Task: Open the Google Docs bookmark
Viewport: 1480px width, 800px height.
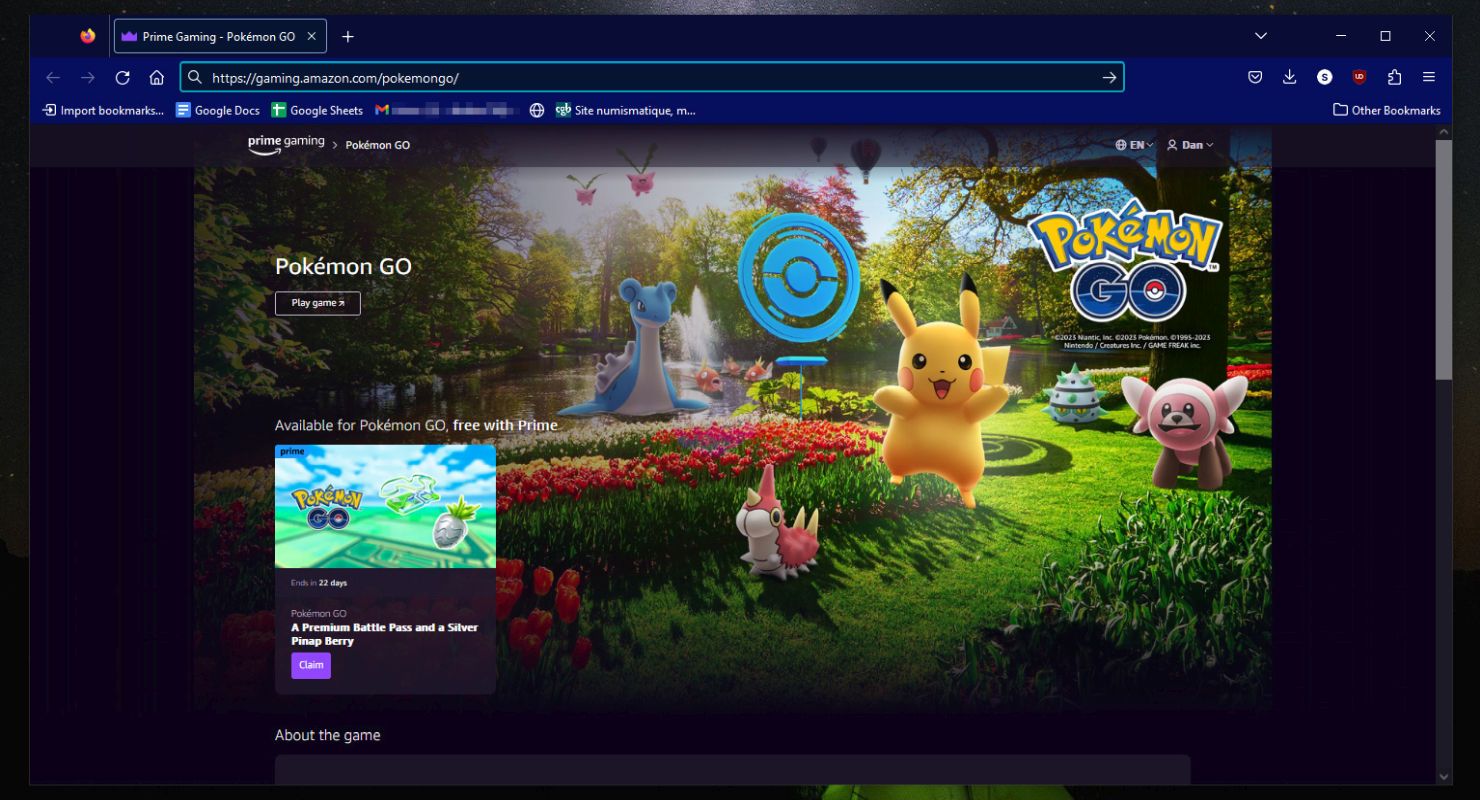Action: click(218, 110)
